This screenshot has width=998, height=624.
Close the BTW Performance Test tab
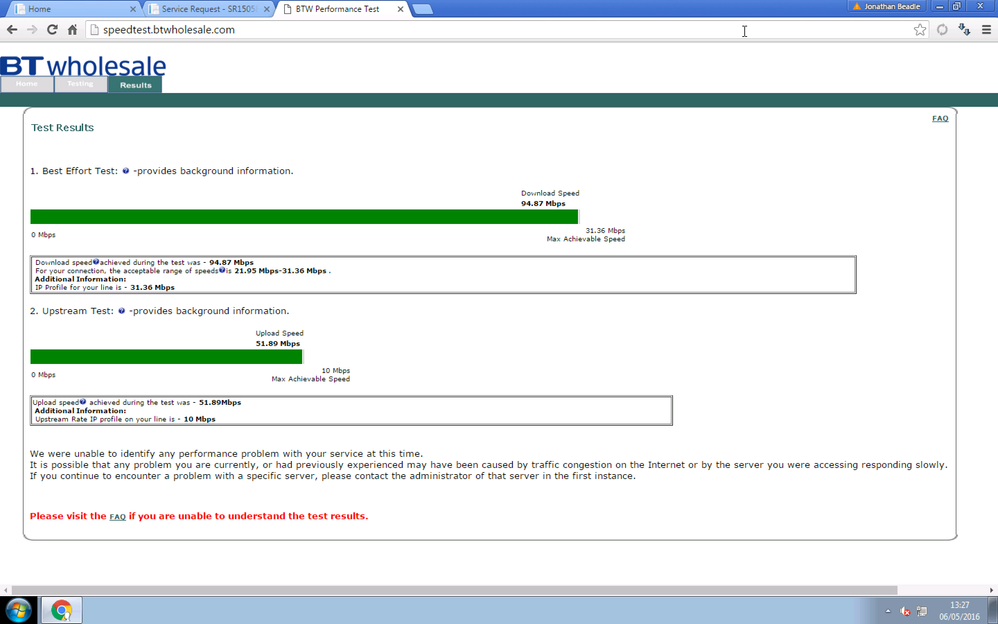400,9
